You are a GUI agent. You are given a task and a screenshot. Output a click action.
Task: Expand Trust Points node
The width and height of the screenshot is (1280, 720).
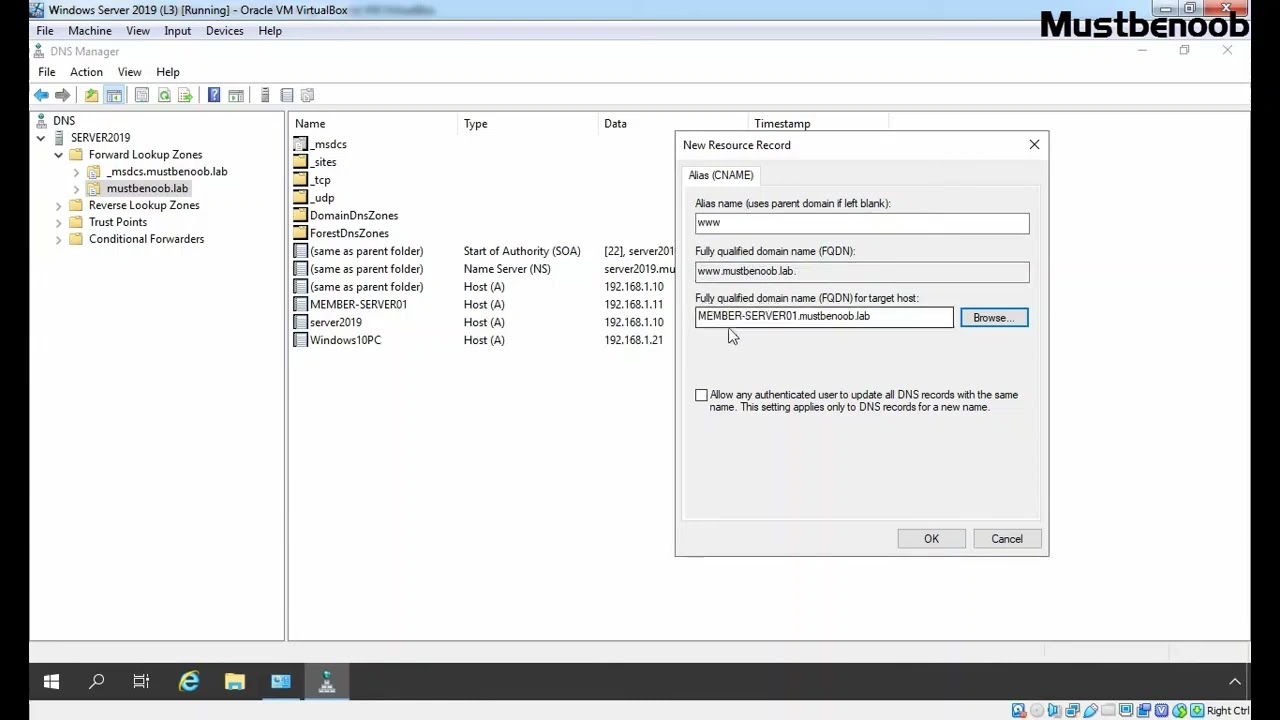(59, 223)
